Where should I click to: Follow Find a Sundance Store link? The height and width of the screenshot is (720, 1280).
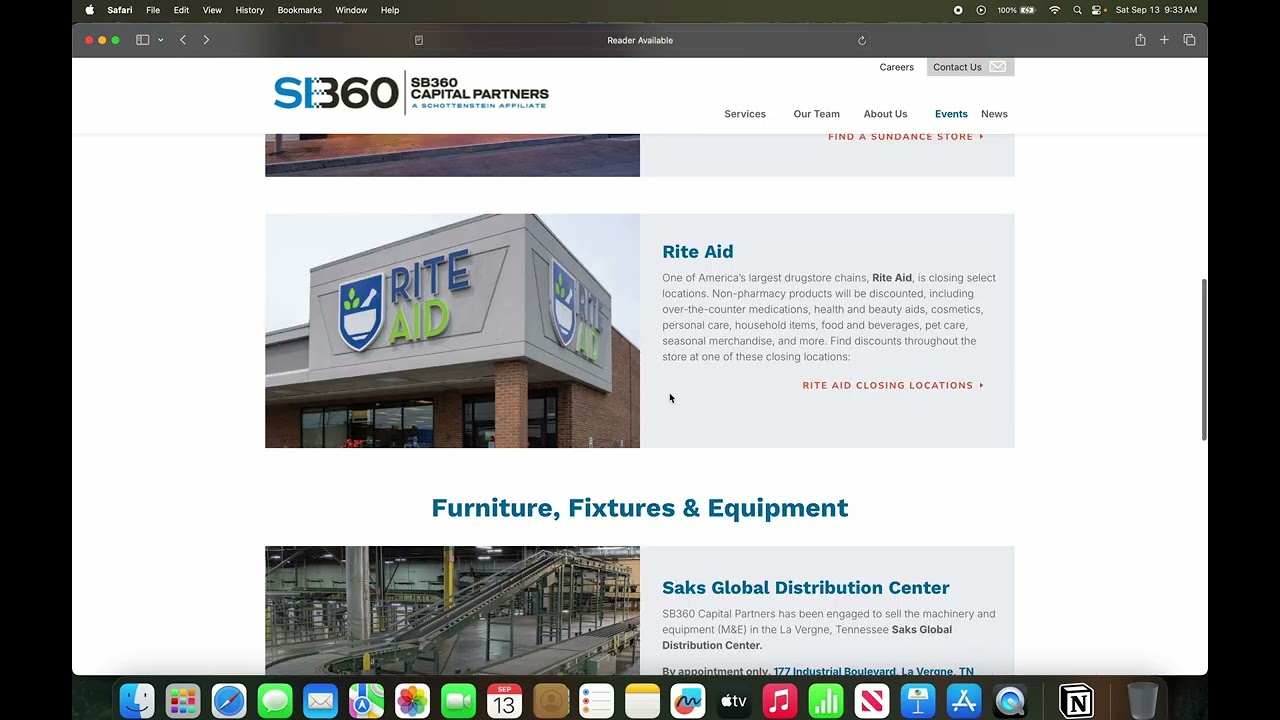pos(906,136)
